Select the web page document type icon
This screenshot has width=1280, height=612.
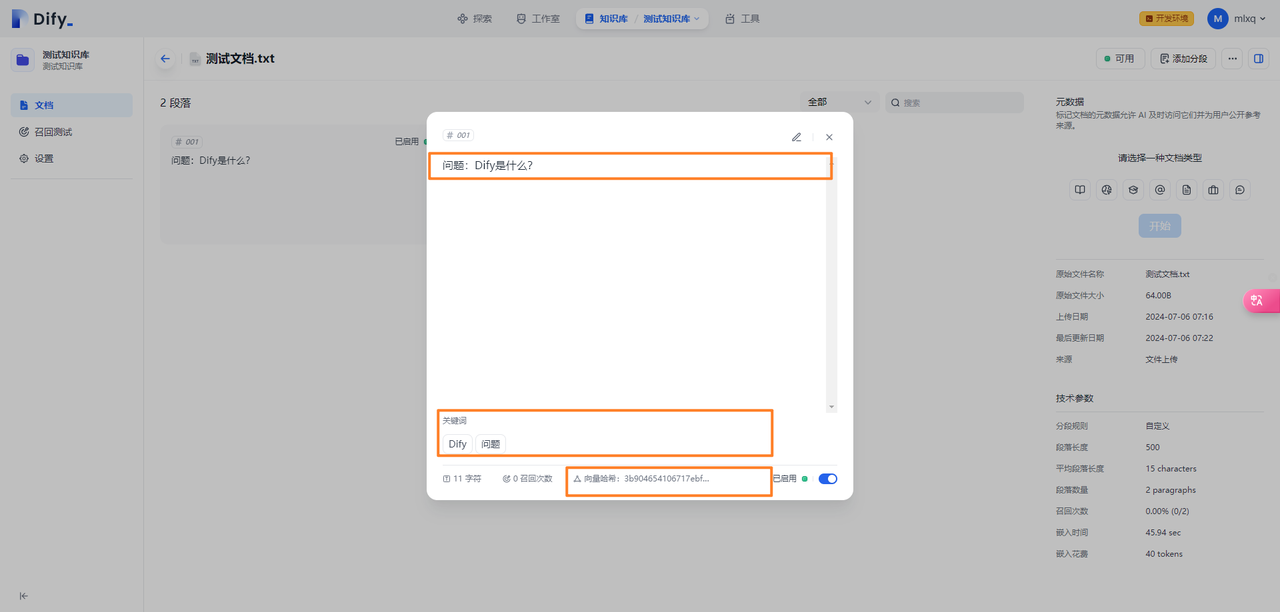coord(1107,190)
